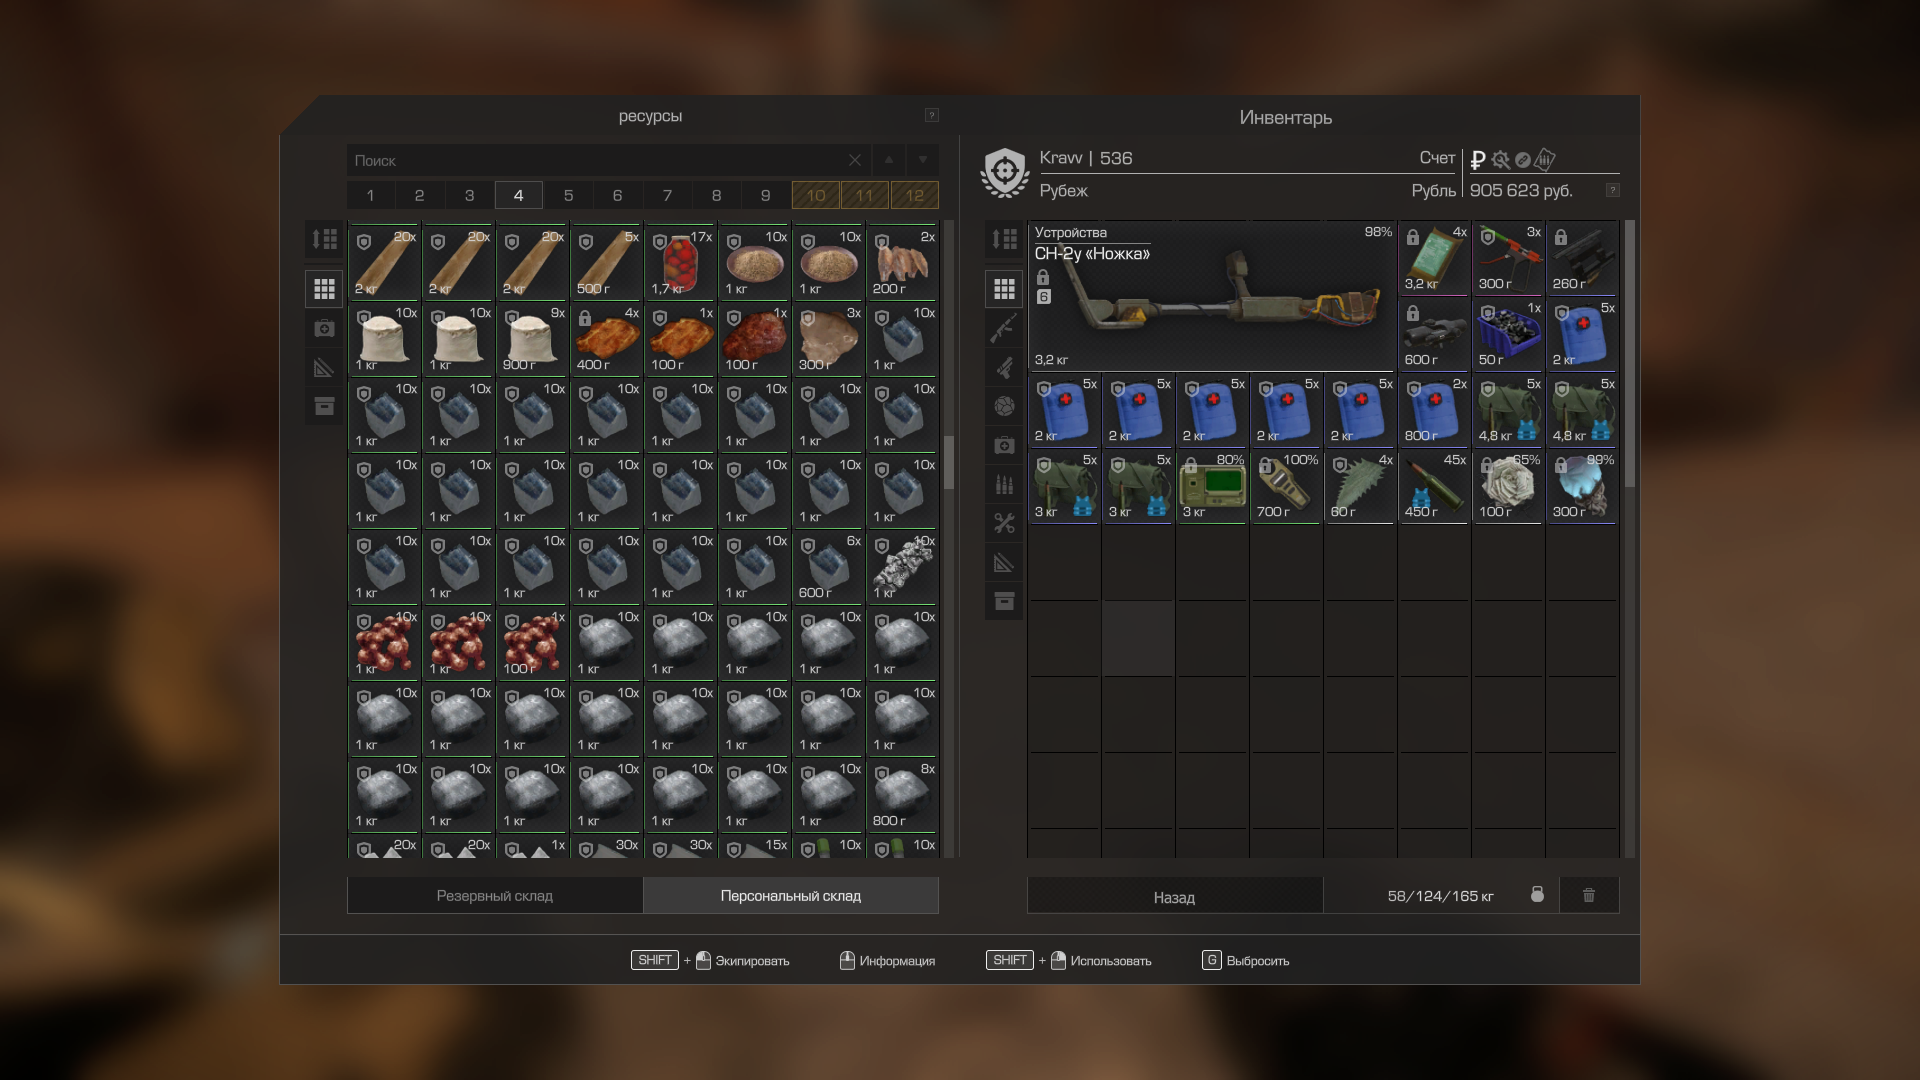Image resolution: width=1920 pixels, height=1080 pixels.
Task: Select the blue glowing artifact at 99%
Action: (x=1582, y=486)
